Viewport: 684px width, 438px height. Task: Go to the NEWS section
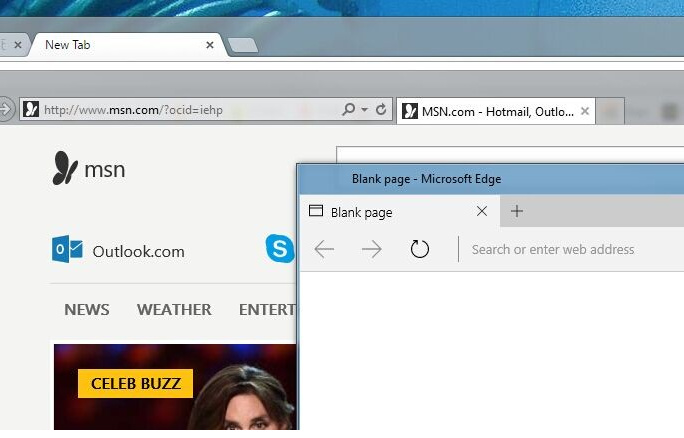(x=87, y=309)
